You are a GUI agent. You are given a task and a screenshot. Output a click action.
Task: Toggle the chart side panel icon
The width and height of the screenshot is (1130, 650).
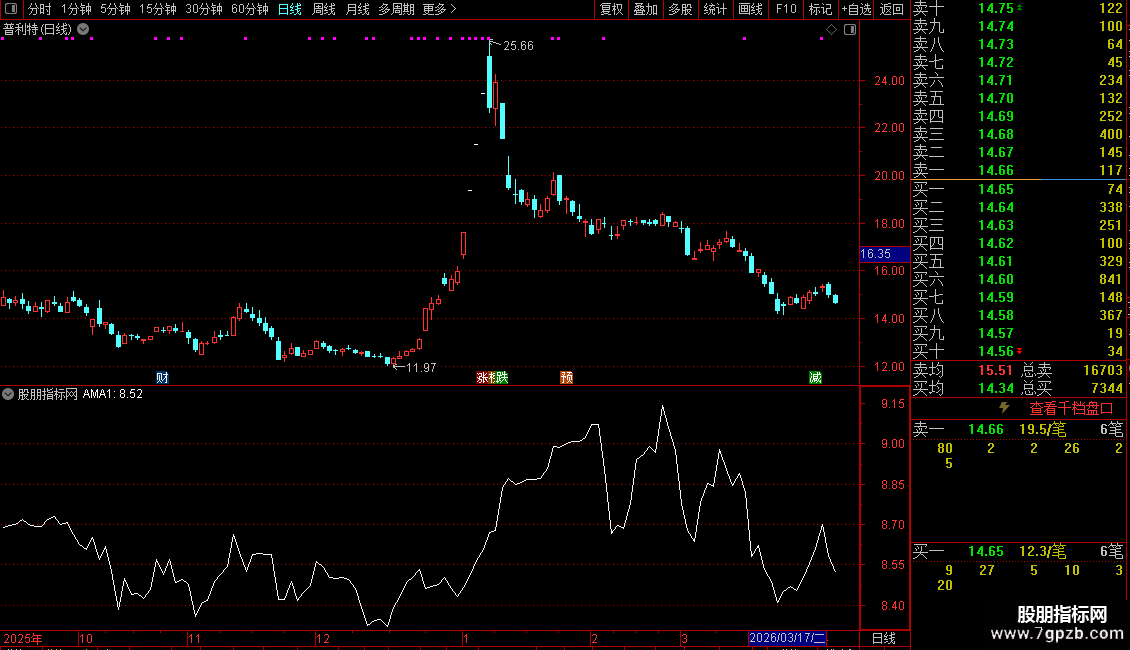tap(850, 30)
